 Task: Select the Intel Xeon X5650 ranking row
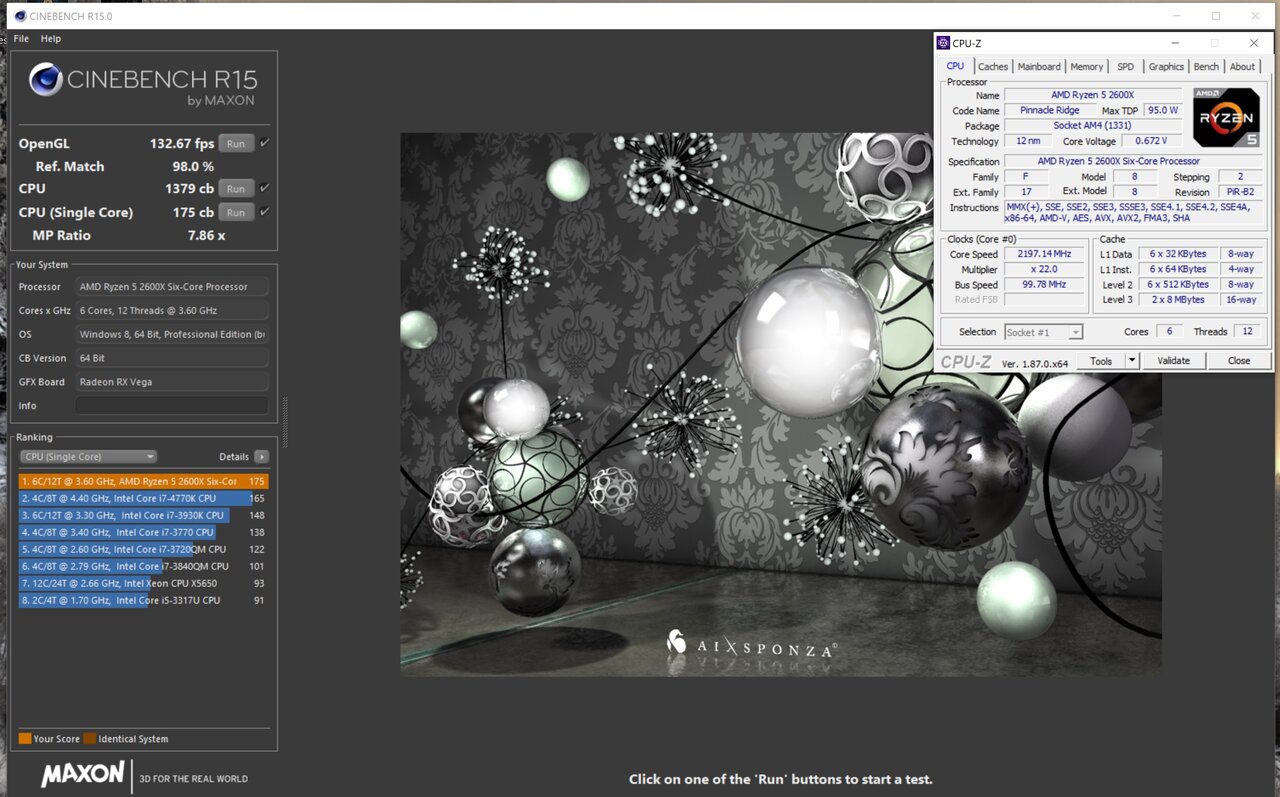point(143,583)
